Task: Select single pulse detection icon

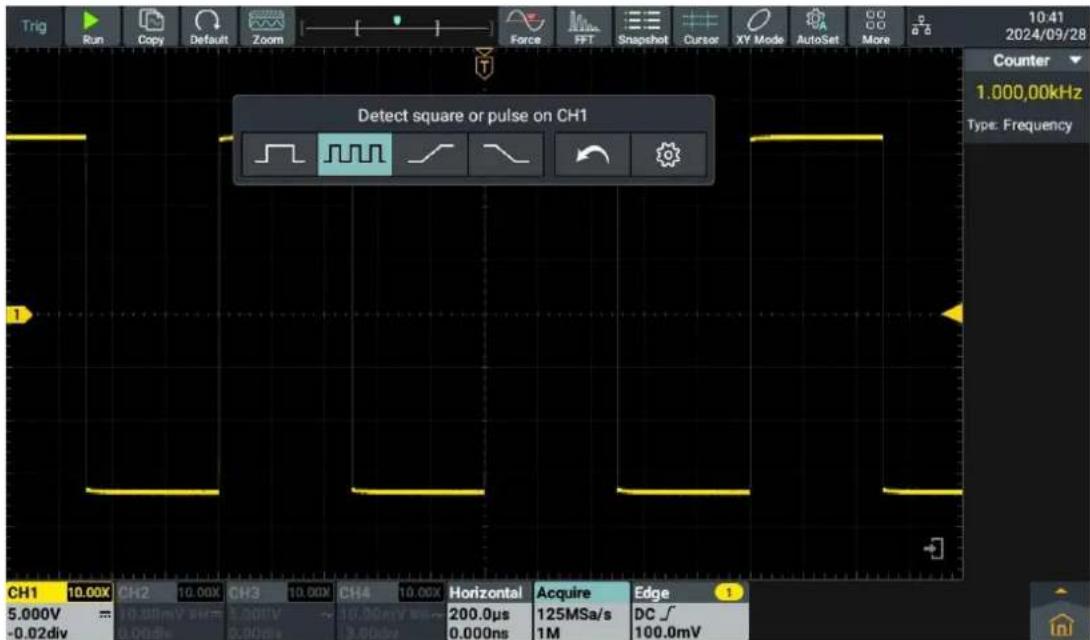Action: 279,154
